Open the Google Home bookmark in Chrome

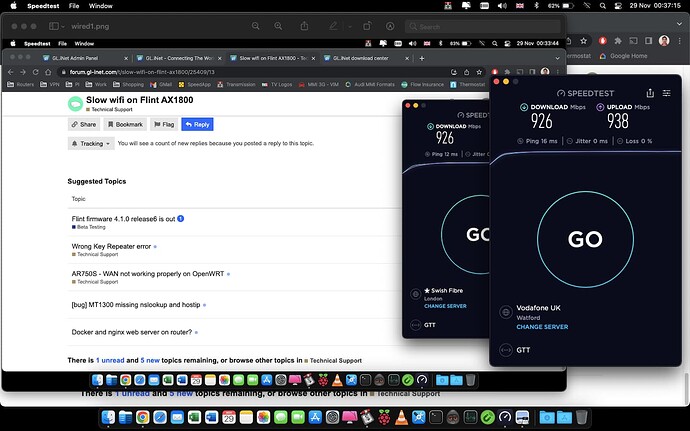point(623,56)
